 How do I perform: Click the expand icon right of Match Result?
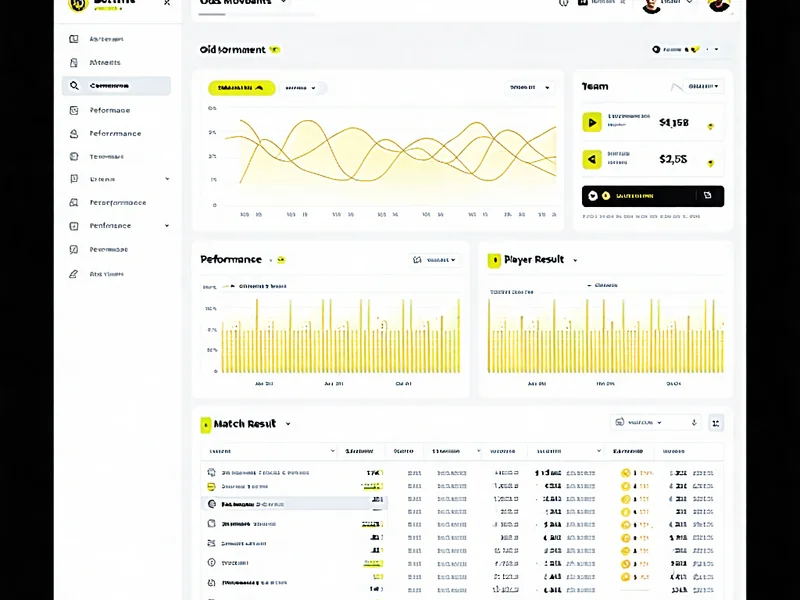coord(716,423)
